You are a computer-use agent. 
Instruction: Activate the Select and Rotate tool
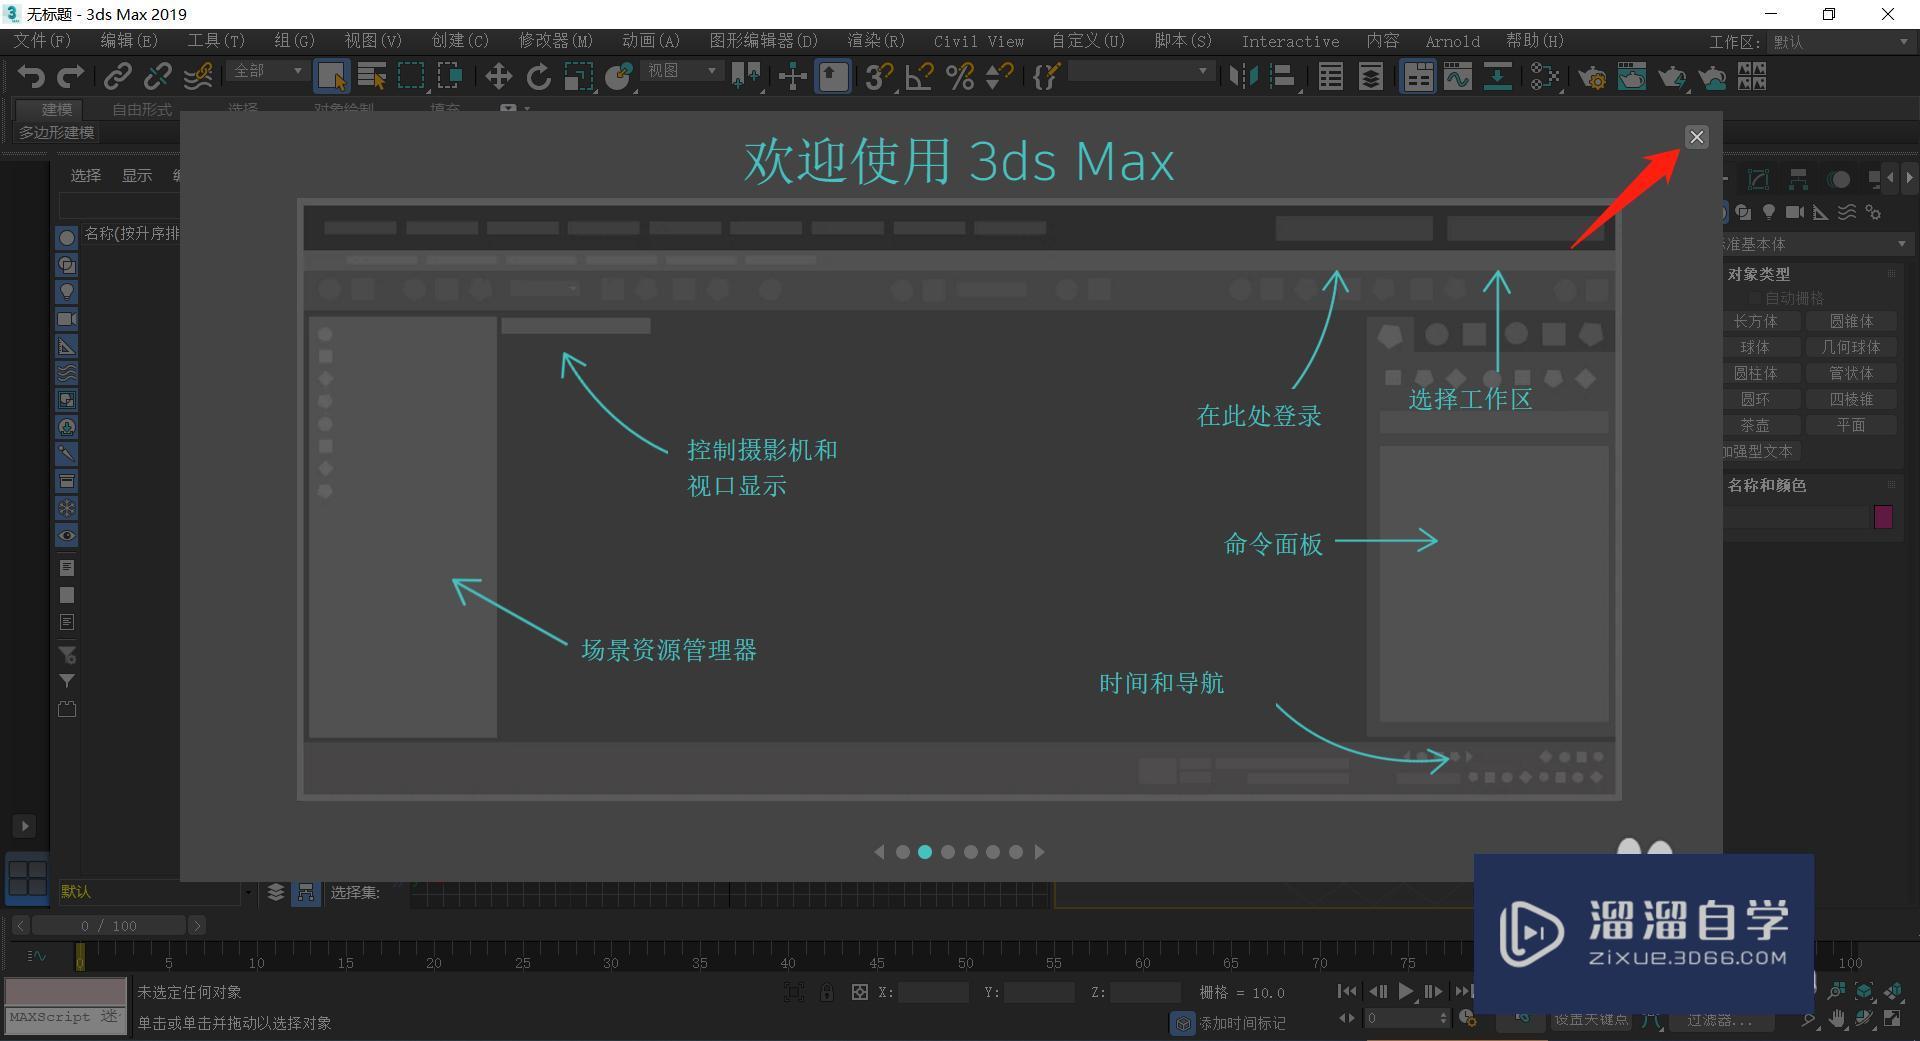click(x=538, y=76)
